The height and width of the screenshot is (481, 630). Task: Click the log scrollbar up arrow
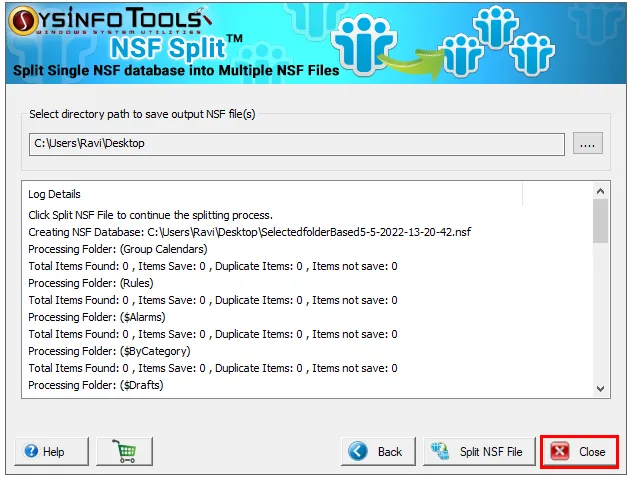[x=600, y=191]
